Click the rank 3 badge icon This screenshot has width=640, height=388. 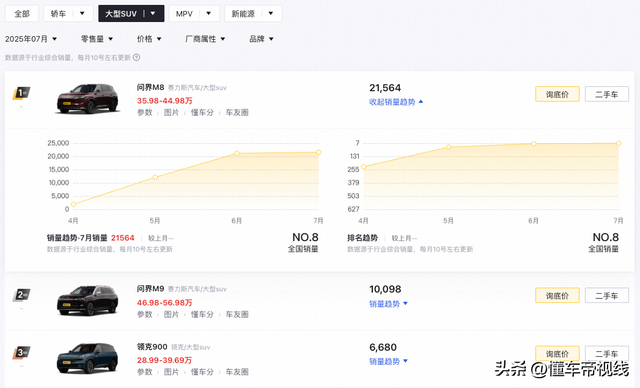21,352
